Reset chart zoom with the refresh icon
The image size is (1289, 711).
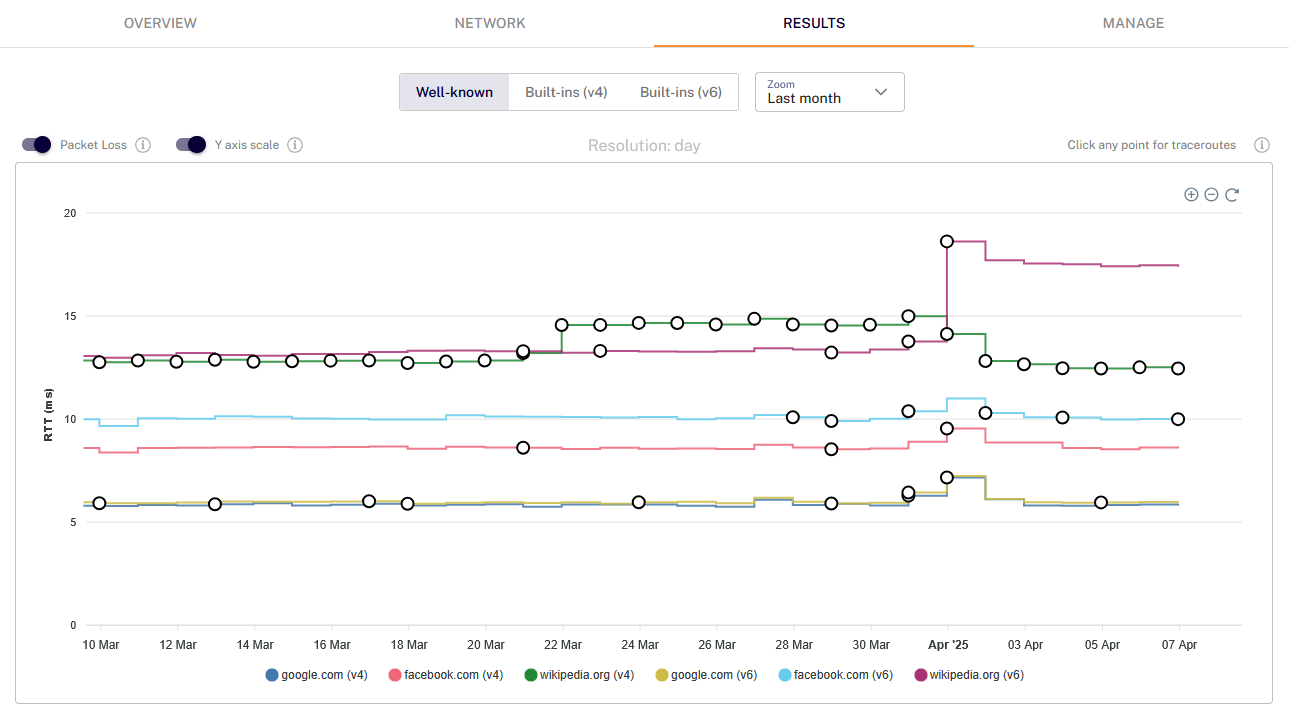pos(1232,195)
